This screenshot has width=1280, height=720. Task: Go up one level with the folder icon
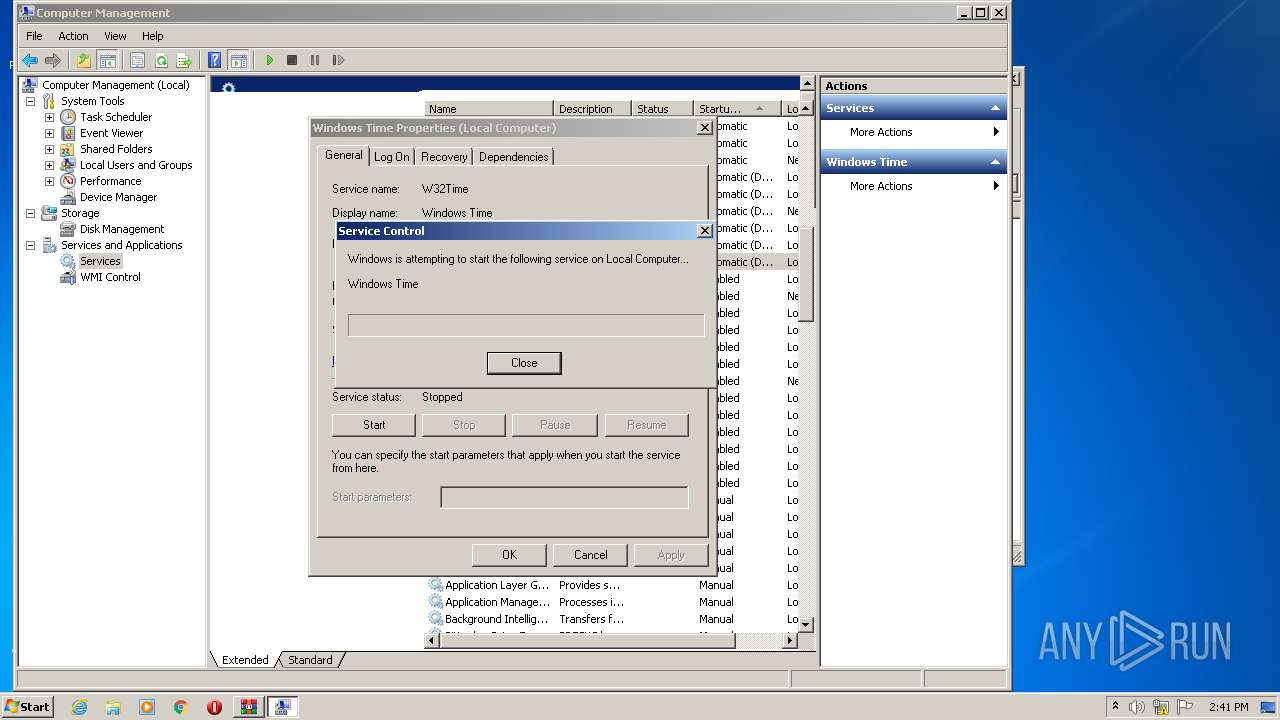(x=84, y=60)
